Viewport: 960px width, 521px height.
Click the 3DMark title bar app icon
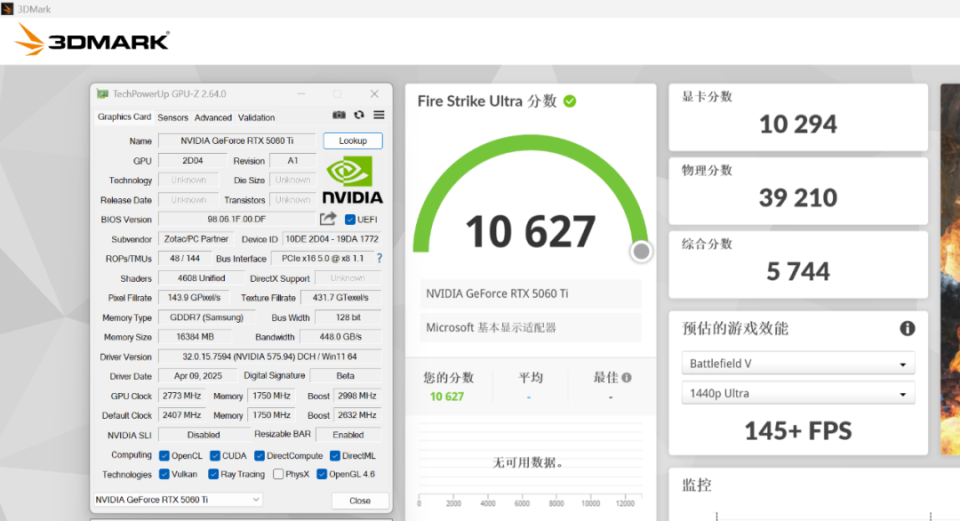coord(7,9)
